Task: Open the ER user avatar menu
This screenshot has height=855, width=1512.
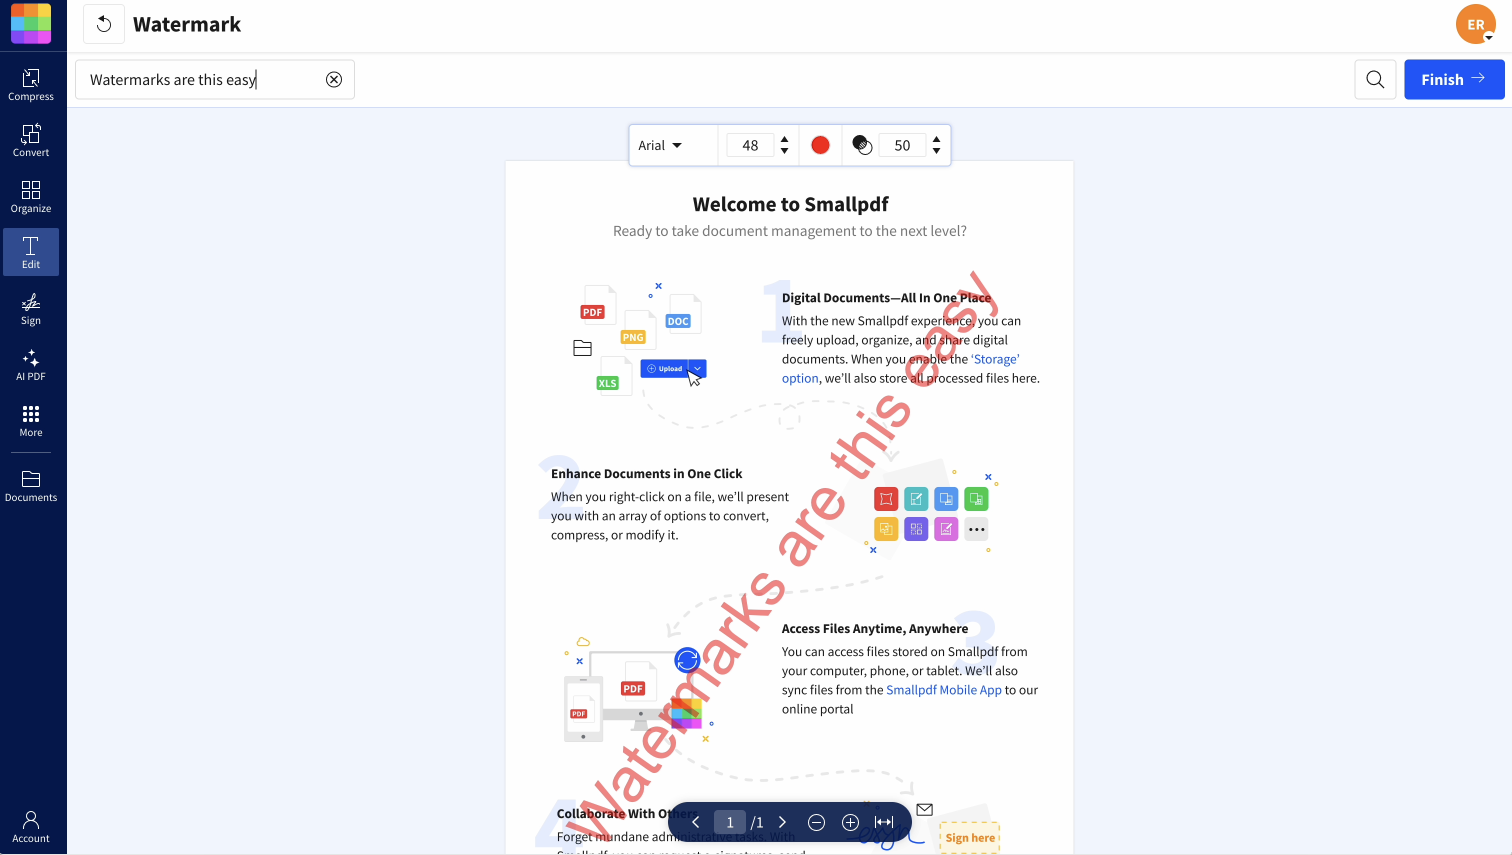Action: coord(1476,24)
